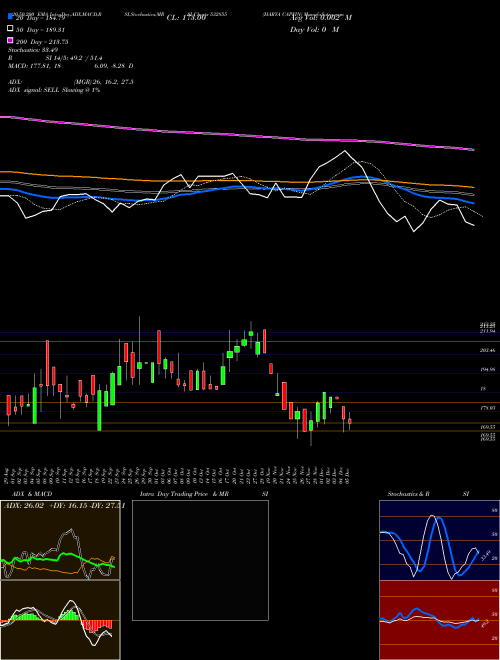Click the date labels on the candlestick x-axis
The image size is (500, 660).
coord(178,475)
